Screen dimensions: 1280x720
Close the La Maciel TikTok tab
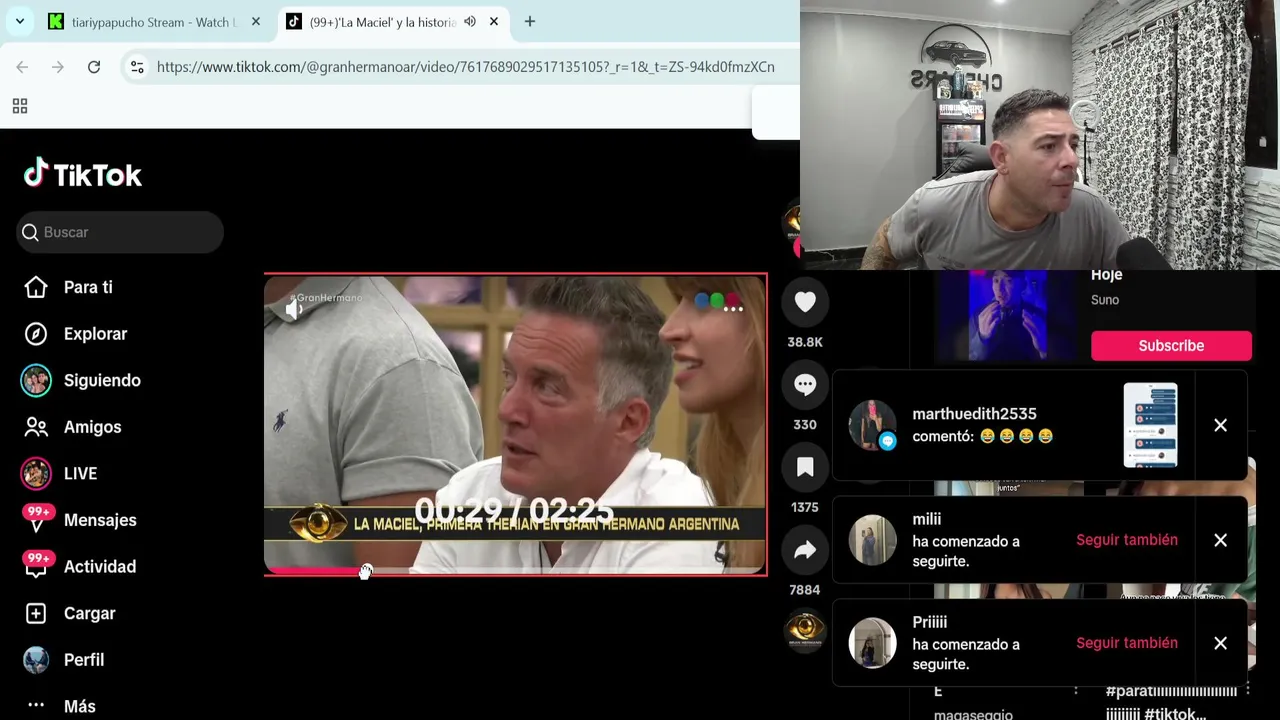494,21
